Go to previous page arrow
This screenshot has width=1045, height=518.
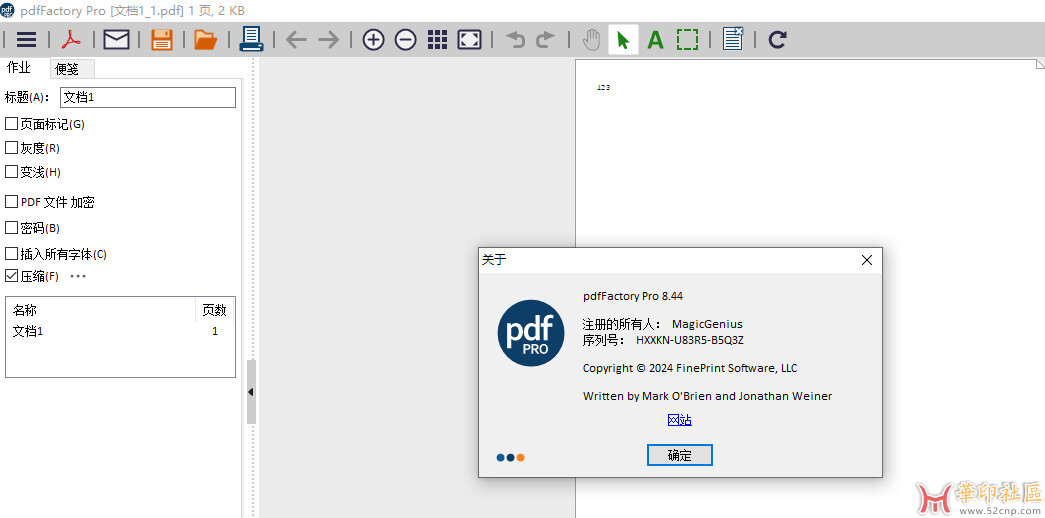296,40
